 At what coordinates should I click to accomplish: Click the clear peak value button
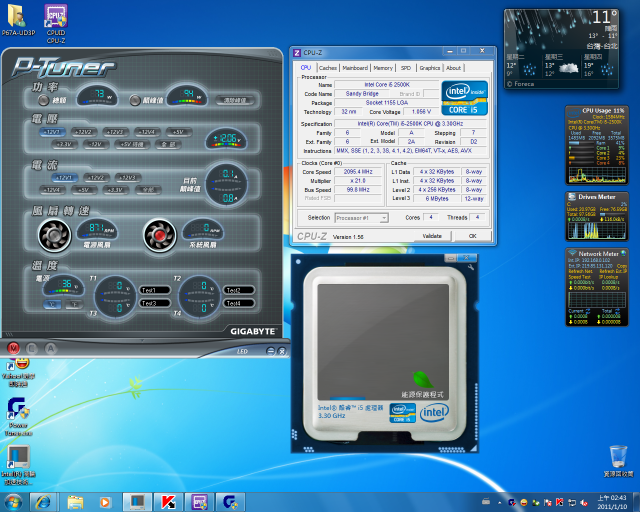point(235,100)
